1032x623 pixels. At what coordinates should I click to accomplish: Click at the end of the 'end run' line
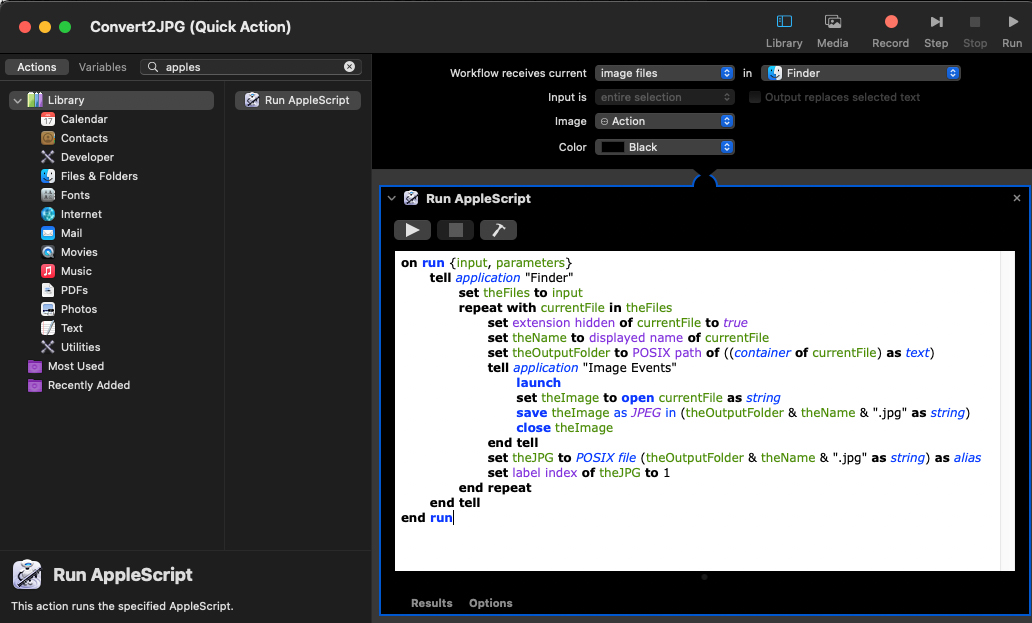[455, 518]
